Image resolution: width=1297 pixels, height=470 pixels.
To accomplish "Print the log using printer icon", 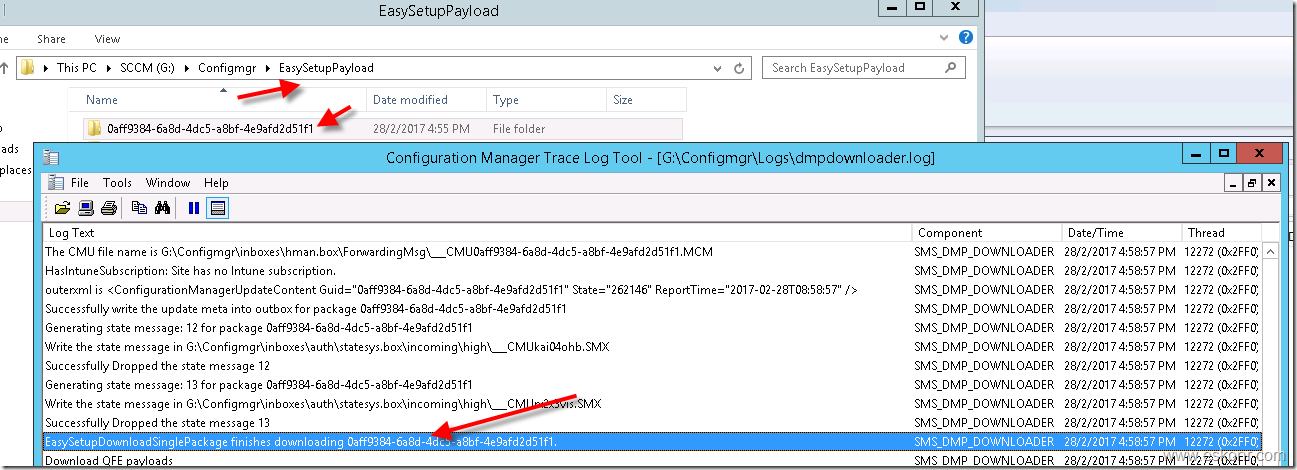I will coord(109,208).
